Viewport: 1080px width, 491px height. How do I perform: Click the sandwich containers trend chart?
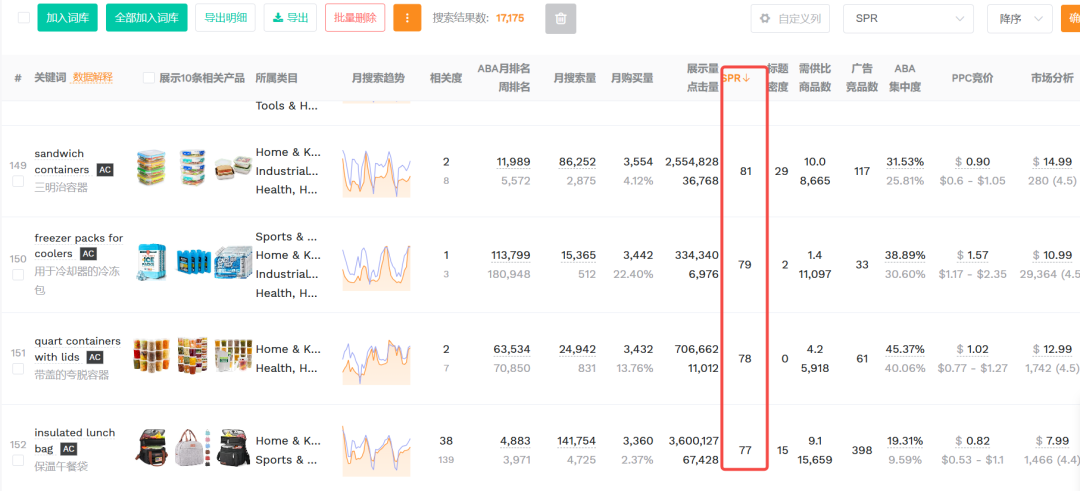pos(377,171)
